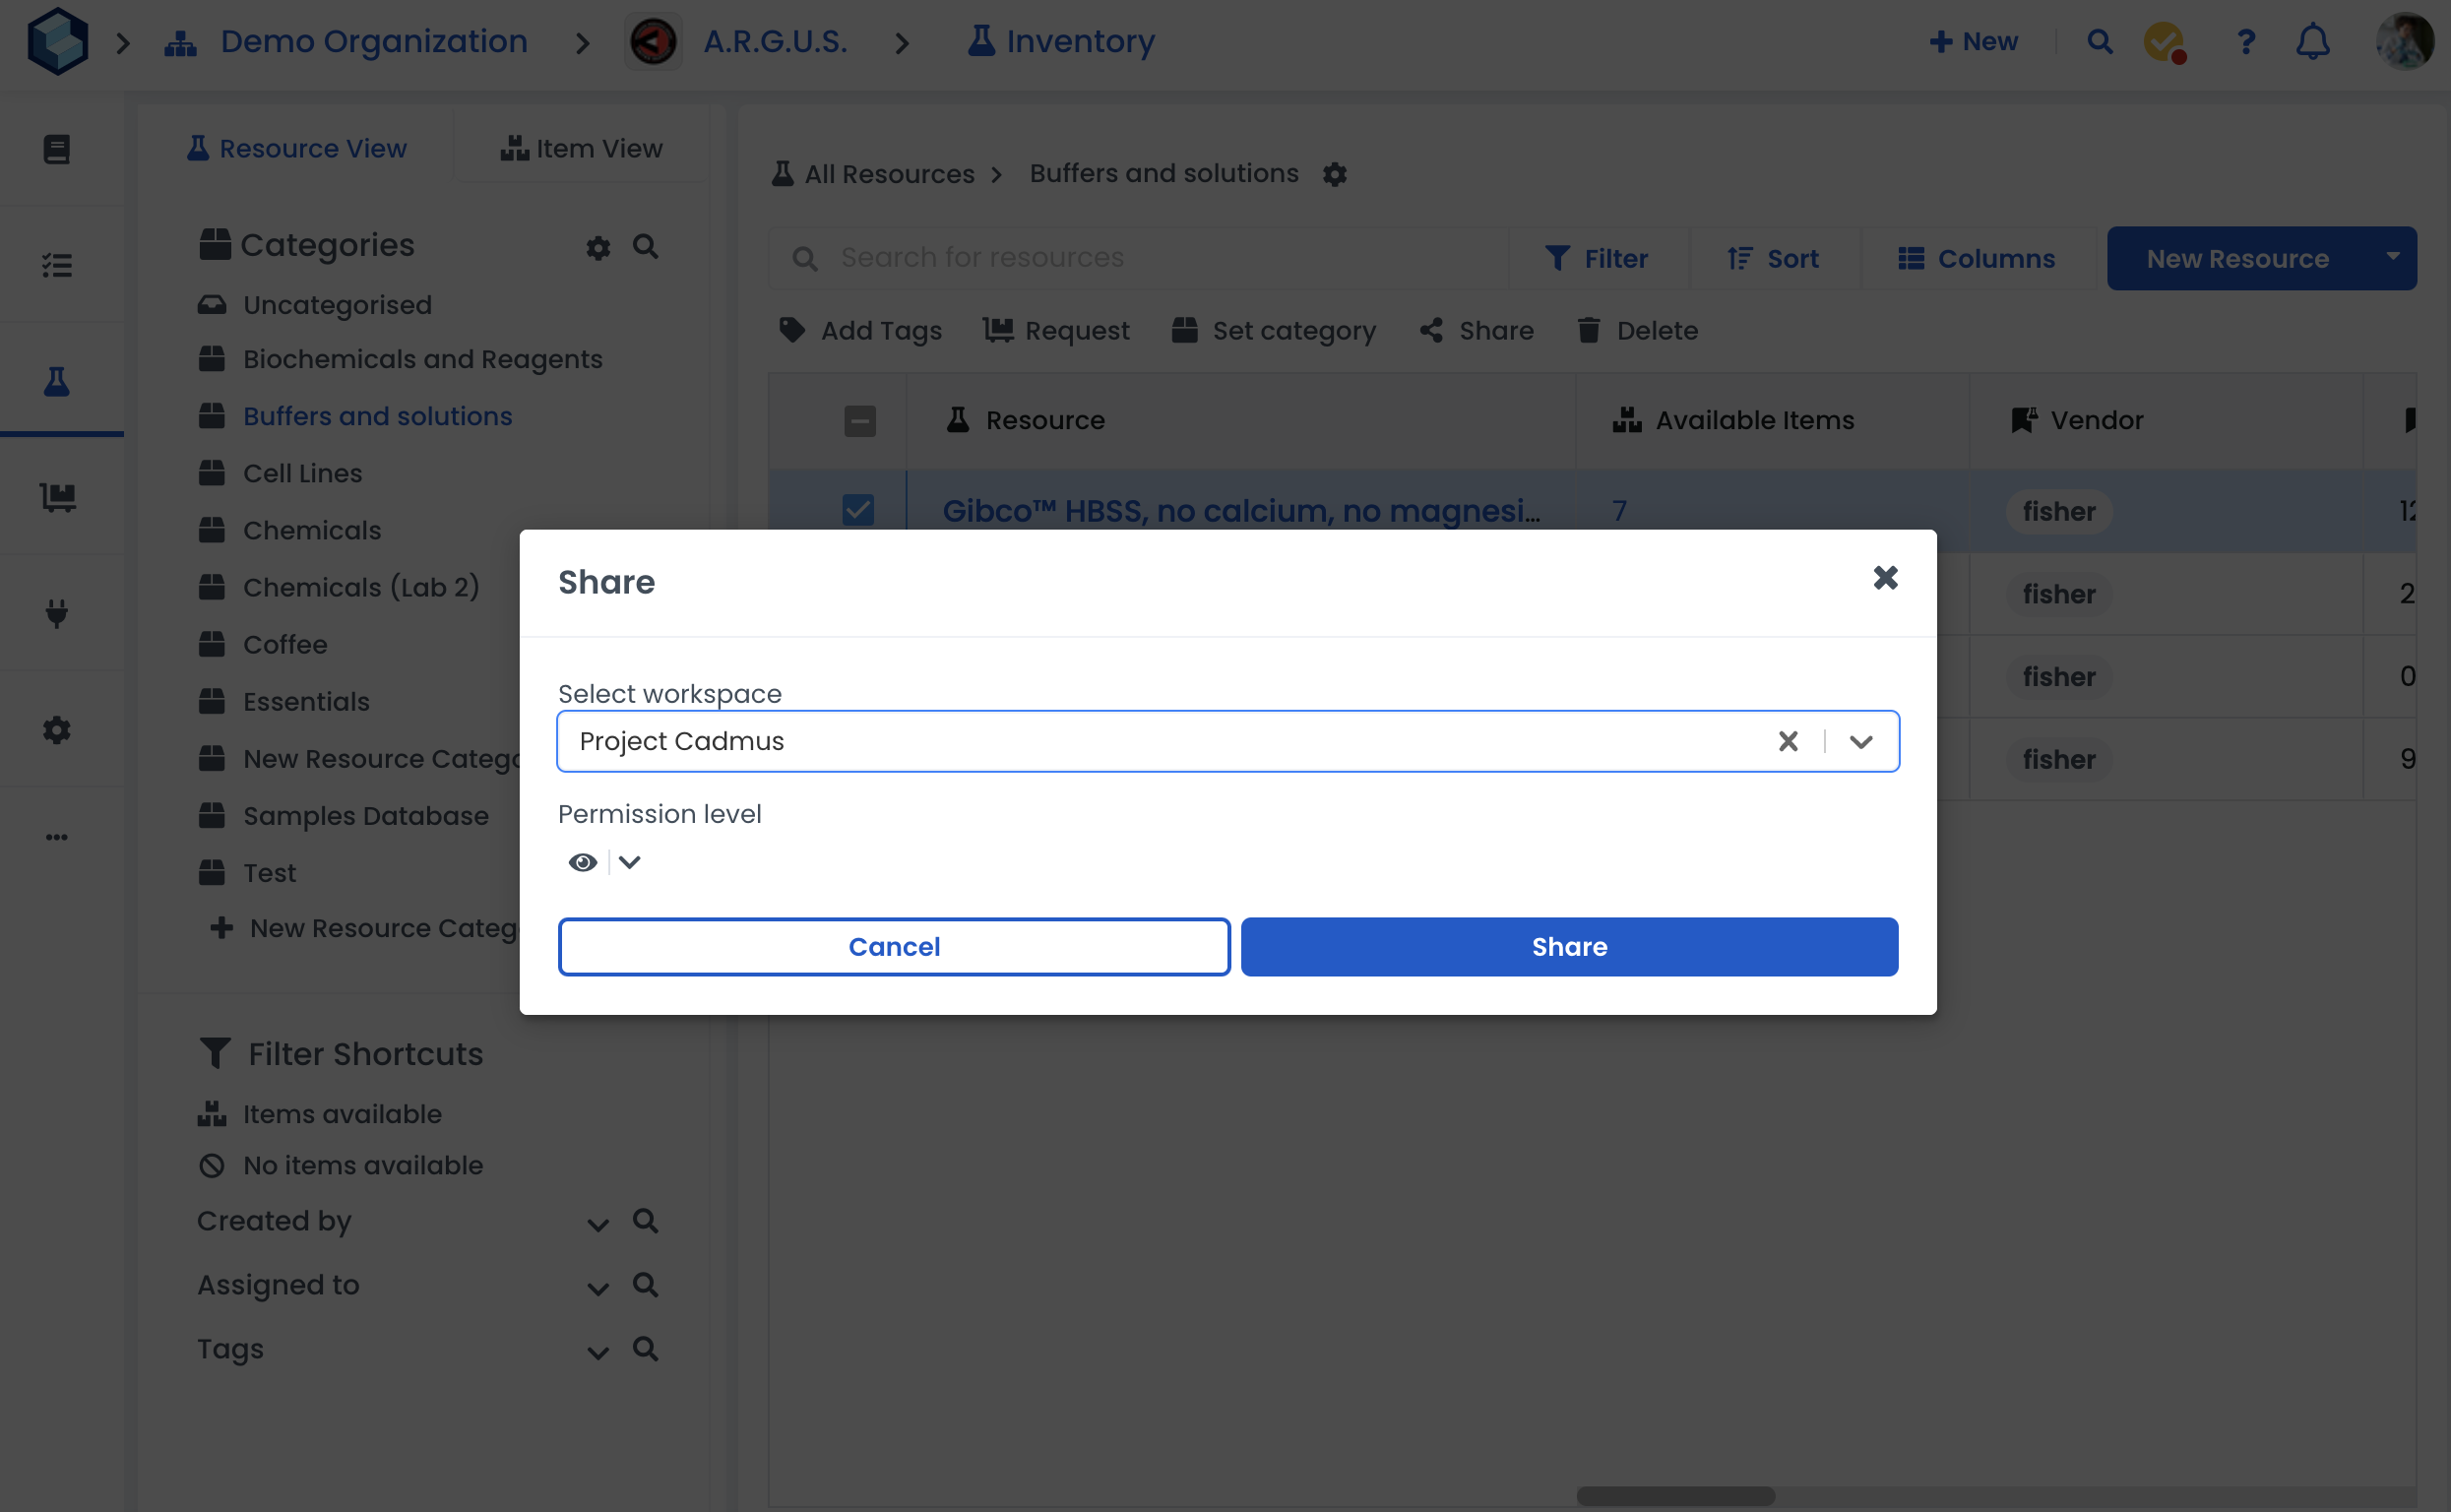Screen dimensions: 2451x1512
Task: Clear the Project Cadmus workspace selection
Action: (x=1788, y=741)
